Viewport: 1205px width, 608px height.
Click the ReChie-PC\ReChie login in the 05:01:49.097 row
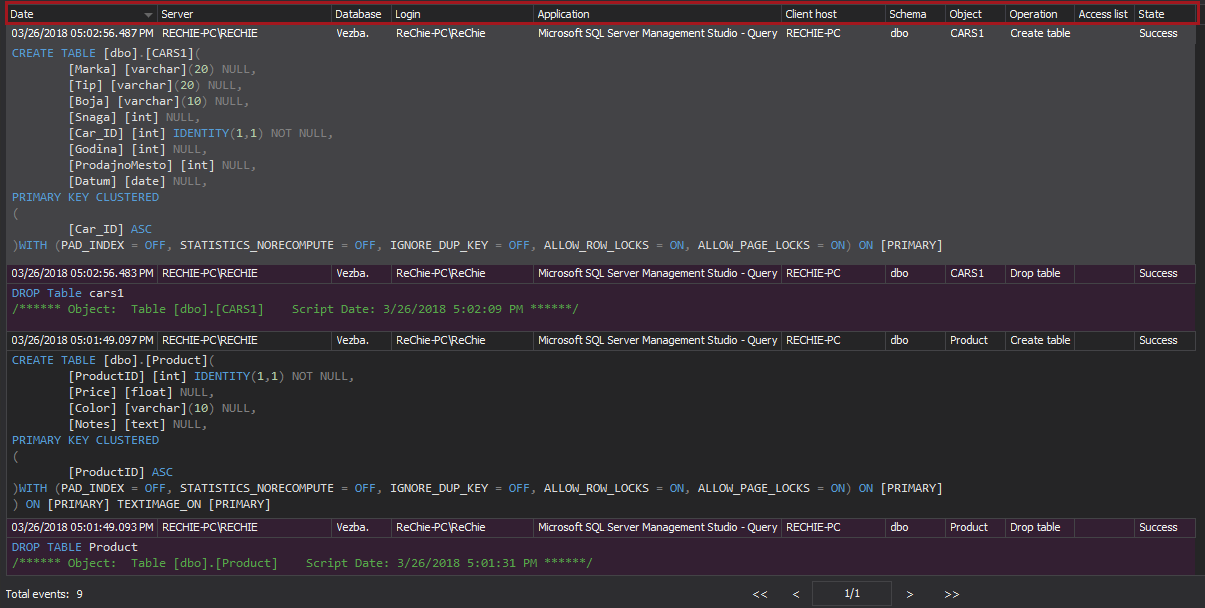[462, 340]
